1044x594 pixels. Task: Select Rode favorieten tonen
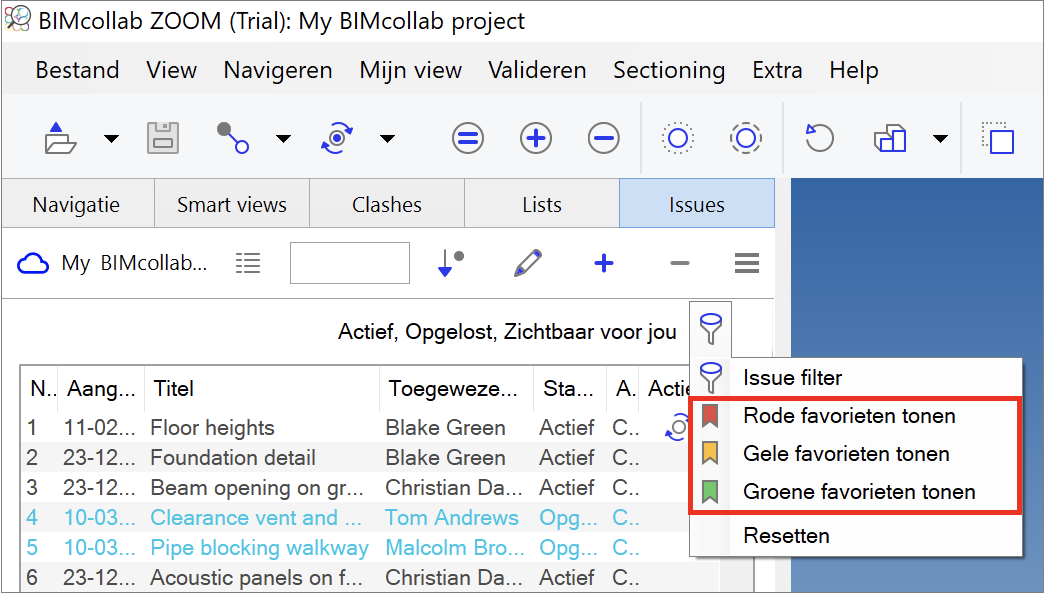(856, 416)
